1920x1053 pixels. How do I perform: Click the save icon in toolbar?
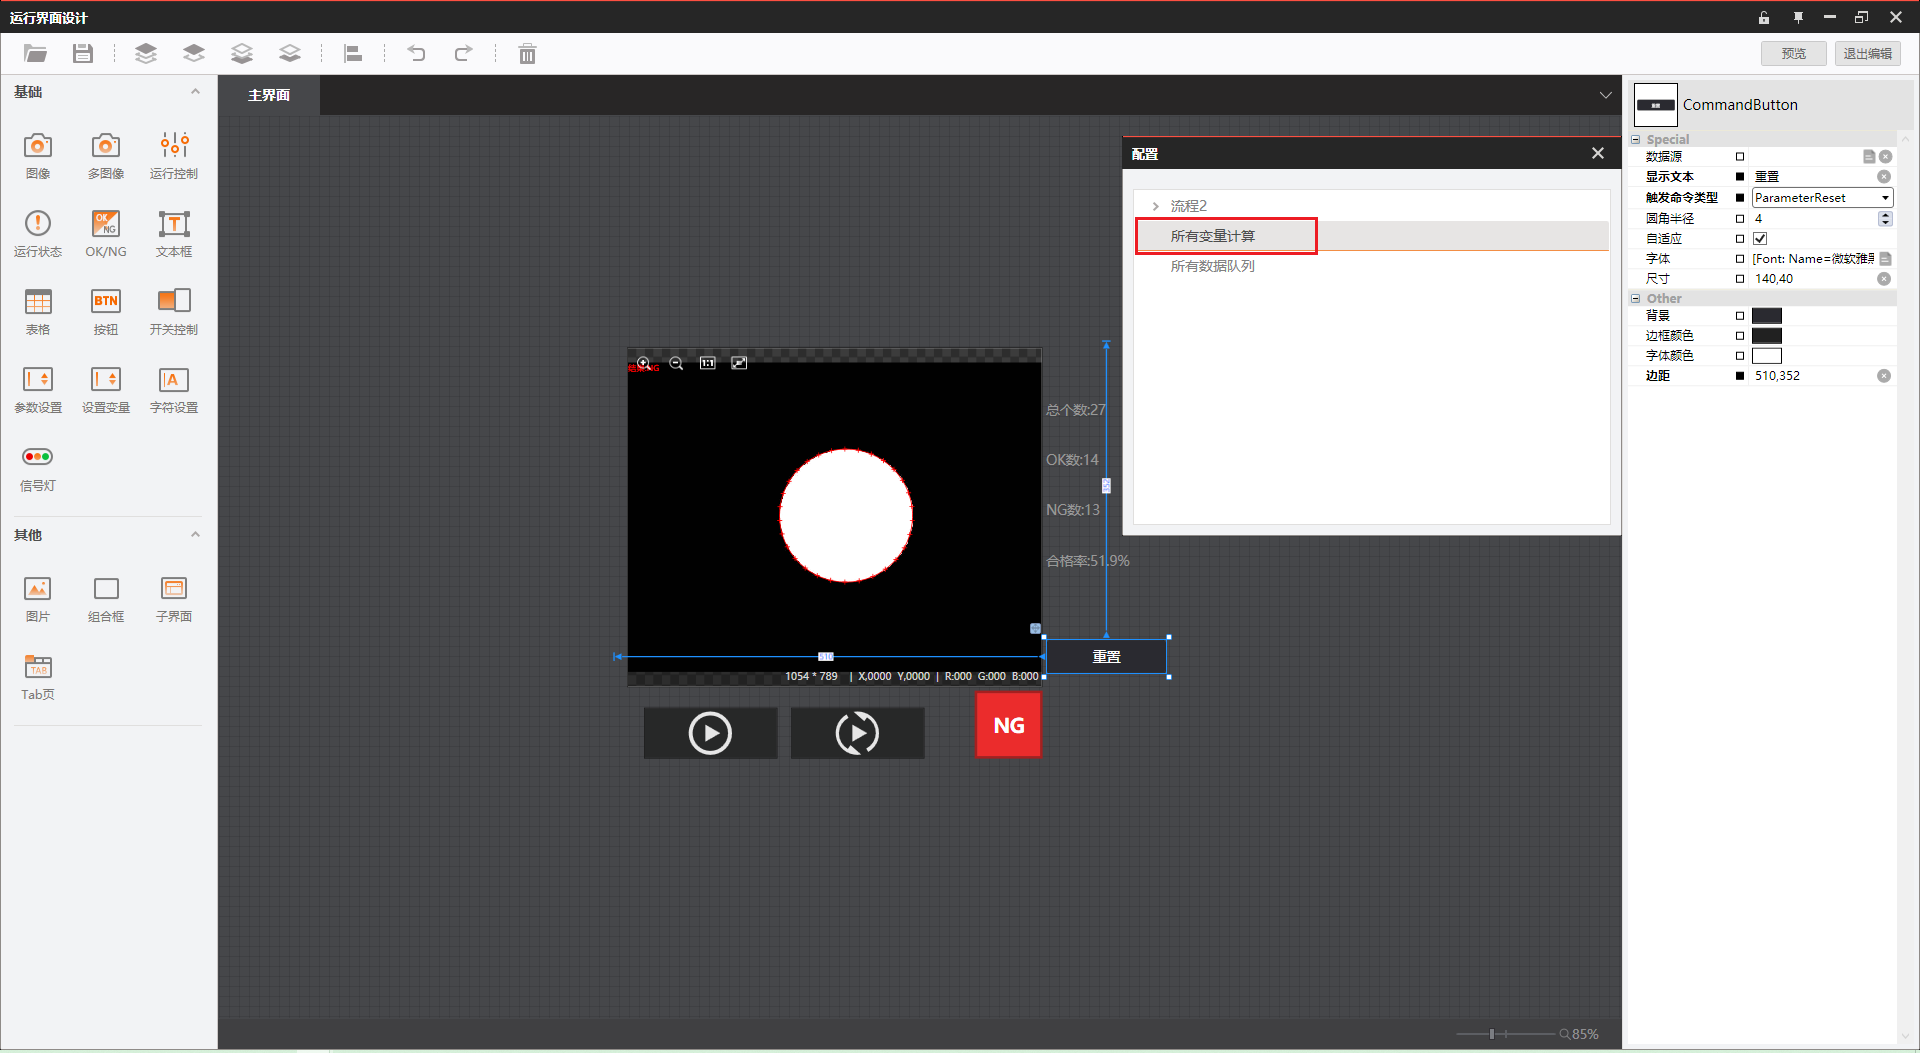click(83, 54)
